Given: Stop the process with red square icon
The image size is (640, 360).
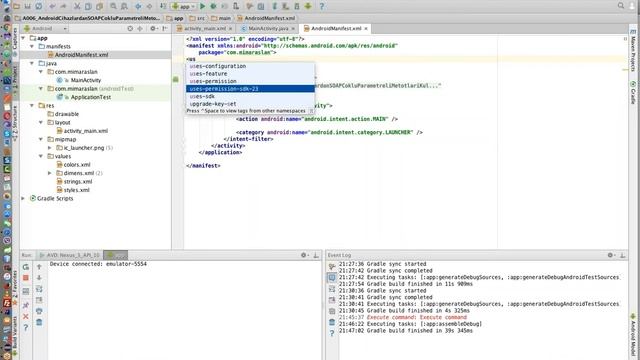Looking at the screenshot, I should click(26, 278).
